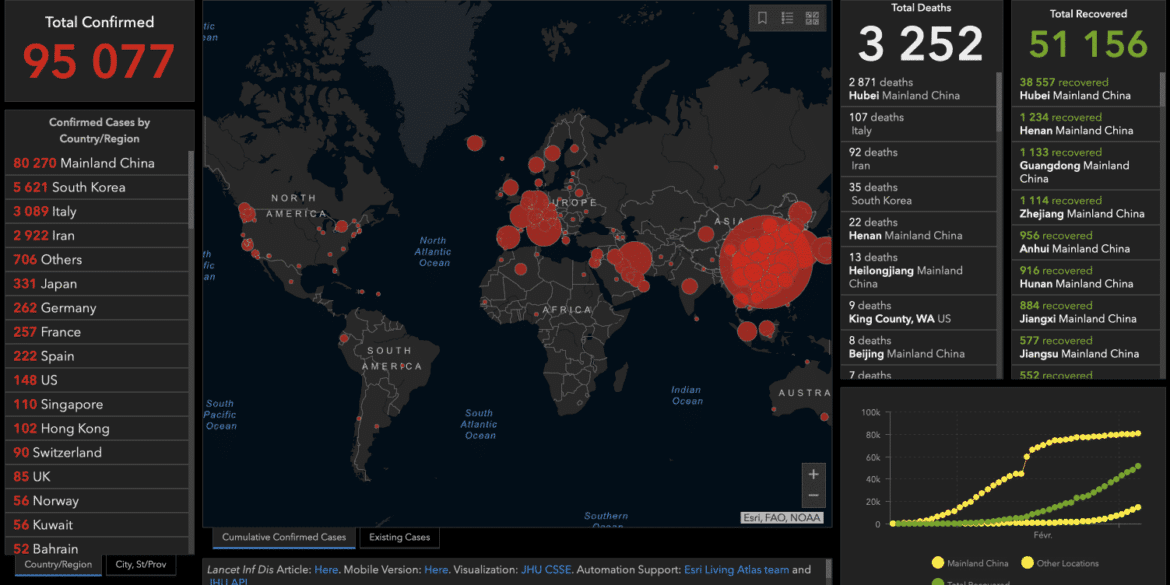Screen dimensions: 1170x585
Task: Switch to the Existing Cases tab
Action: click(x=399, y=537)
